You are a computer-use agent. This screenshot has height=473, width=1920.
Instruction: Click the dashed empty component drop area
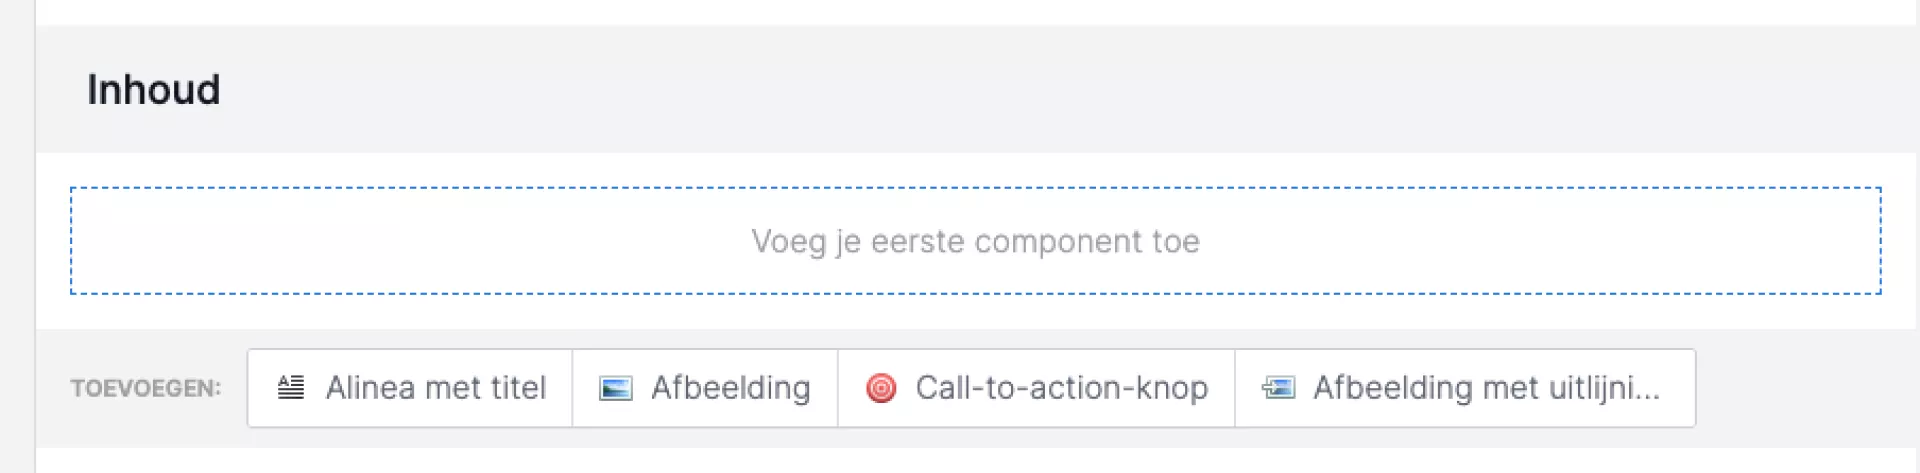(x=400, y=241)
